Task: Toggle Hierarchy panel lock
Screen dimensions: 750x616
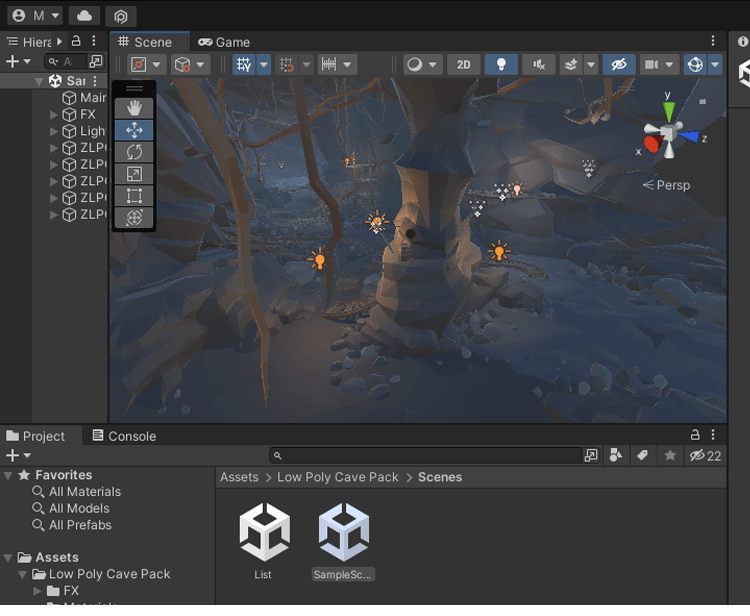Action: click(76, 41)
